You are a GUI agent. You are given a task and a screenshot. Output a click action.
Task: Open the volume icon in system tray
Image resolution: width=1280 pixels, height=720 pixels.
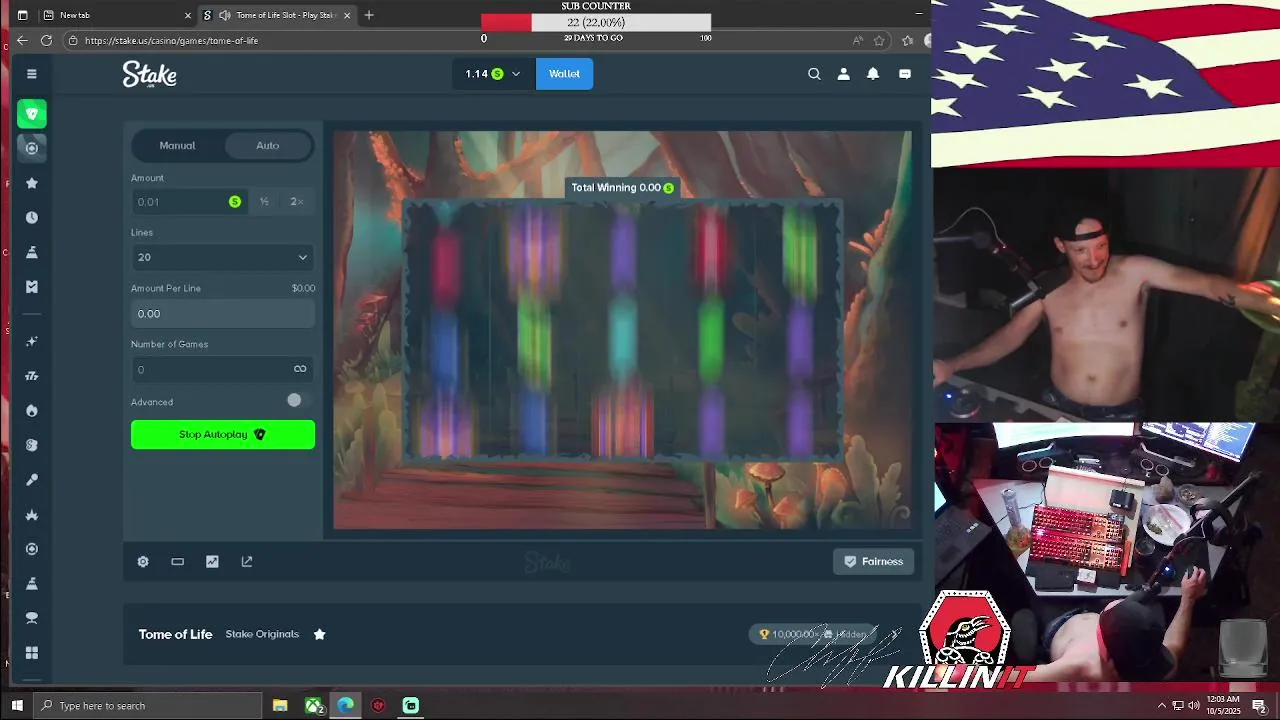pyautogui.click(x=1194, y=706)
